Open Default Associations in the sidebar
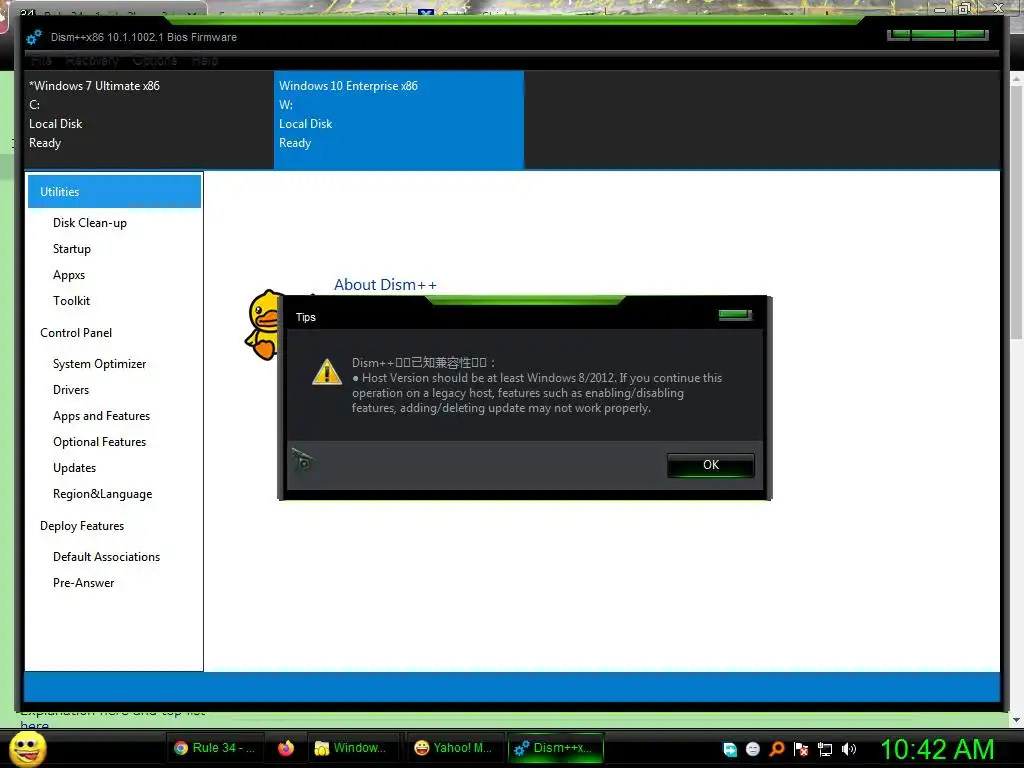Image resolution: width=1024 pixels, height=768 pixels. [106, 557]
